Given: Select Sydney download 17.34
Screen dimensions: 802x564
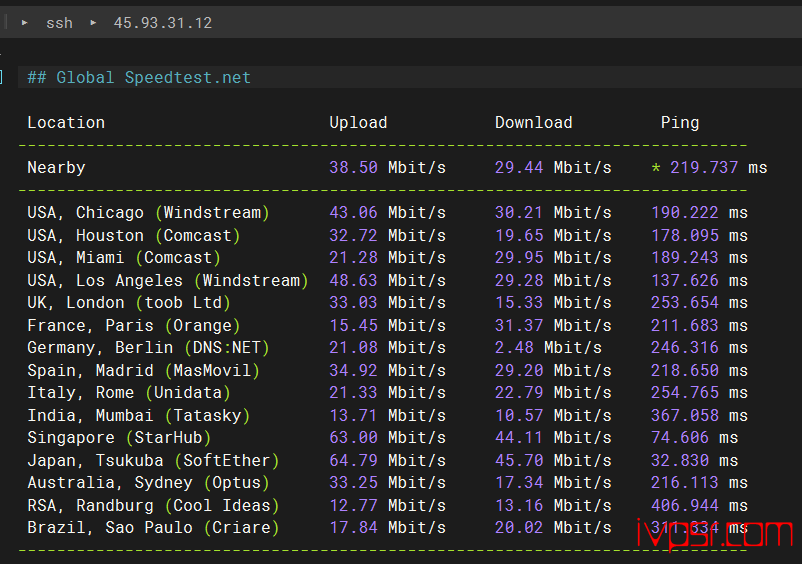Looking at the screenshot, I should 519,483.
